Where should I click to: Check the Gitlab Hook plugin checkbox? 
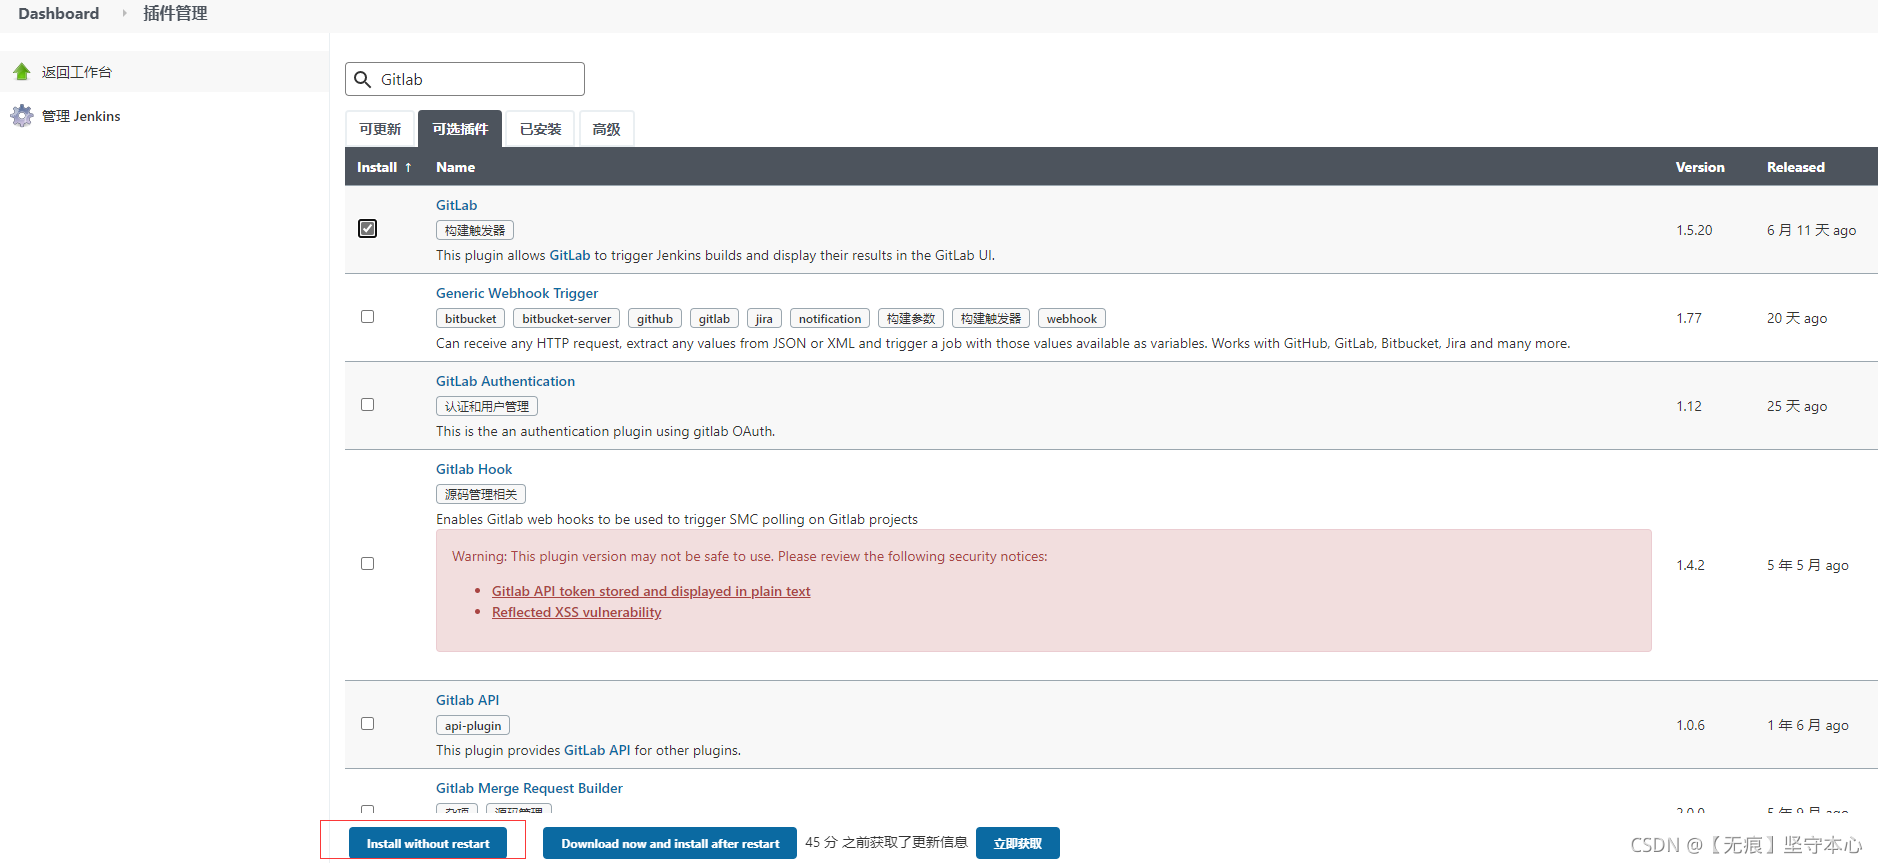tap(368, 564)
